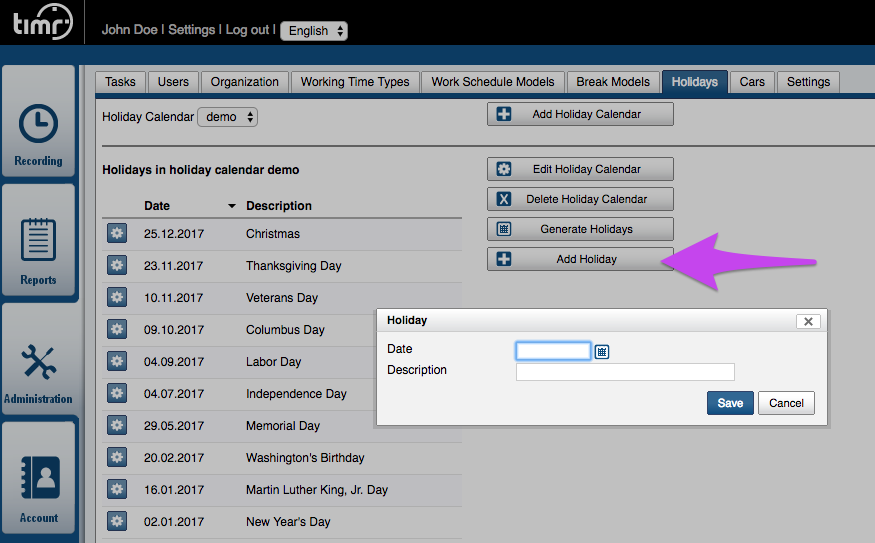Click the Log out link
Viewport: 875px width, 543px height.
247,30
